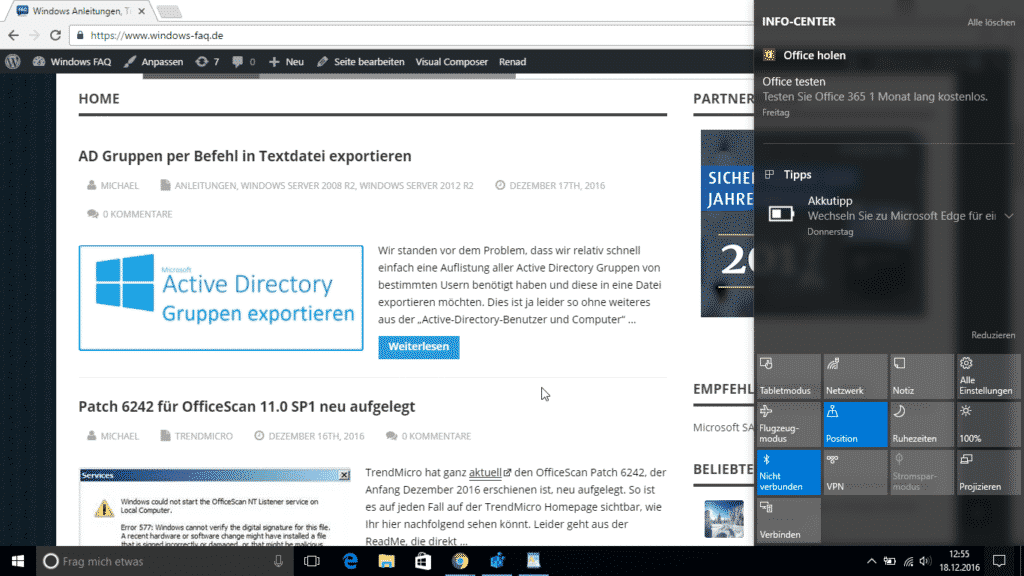
Task: Open the Windows Store taskbar icon
Action: tap(423, 561)
